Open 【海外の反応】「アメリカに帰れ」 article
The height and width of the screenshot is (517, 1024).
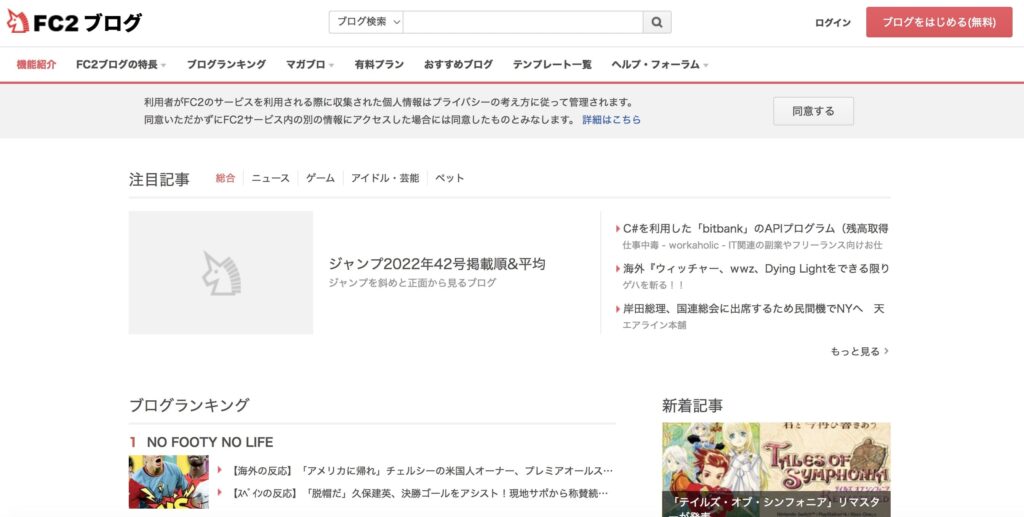[423, 471]
